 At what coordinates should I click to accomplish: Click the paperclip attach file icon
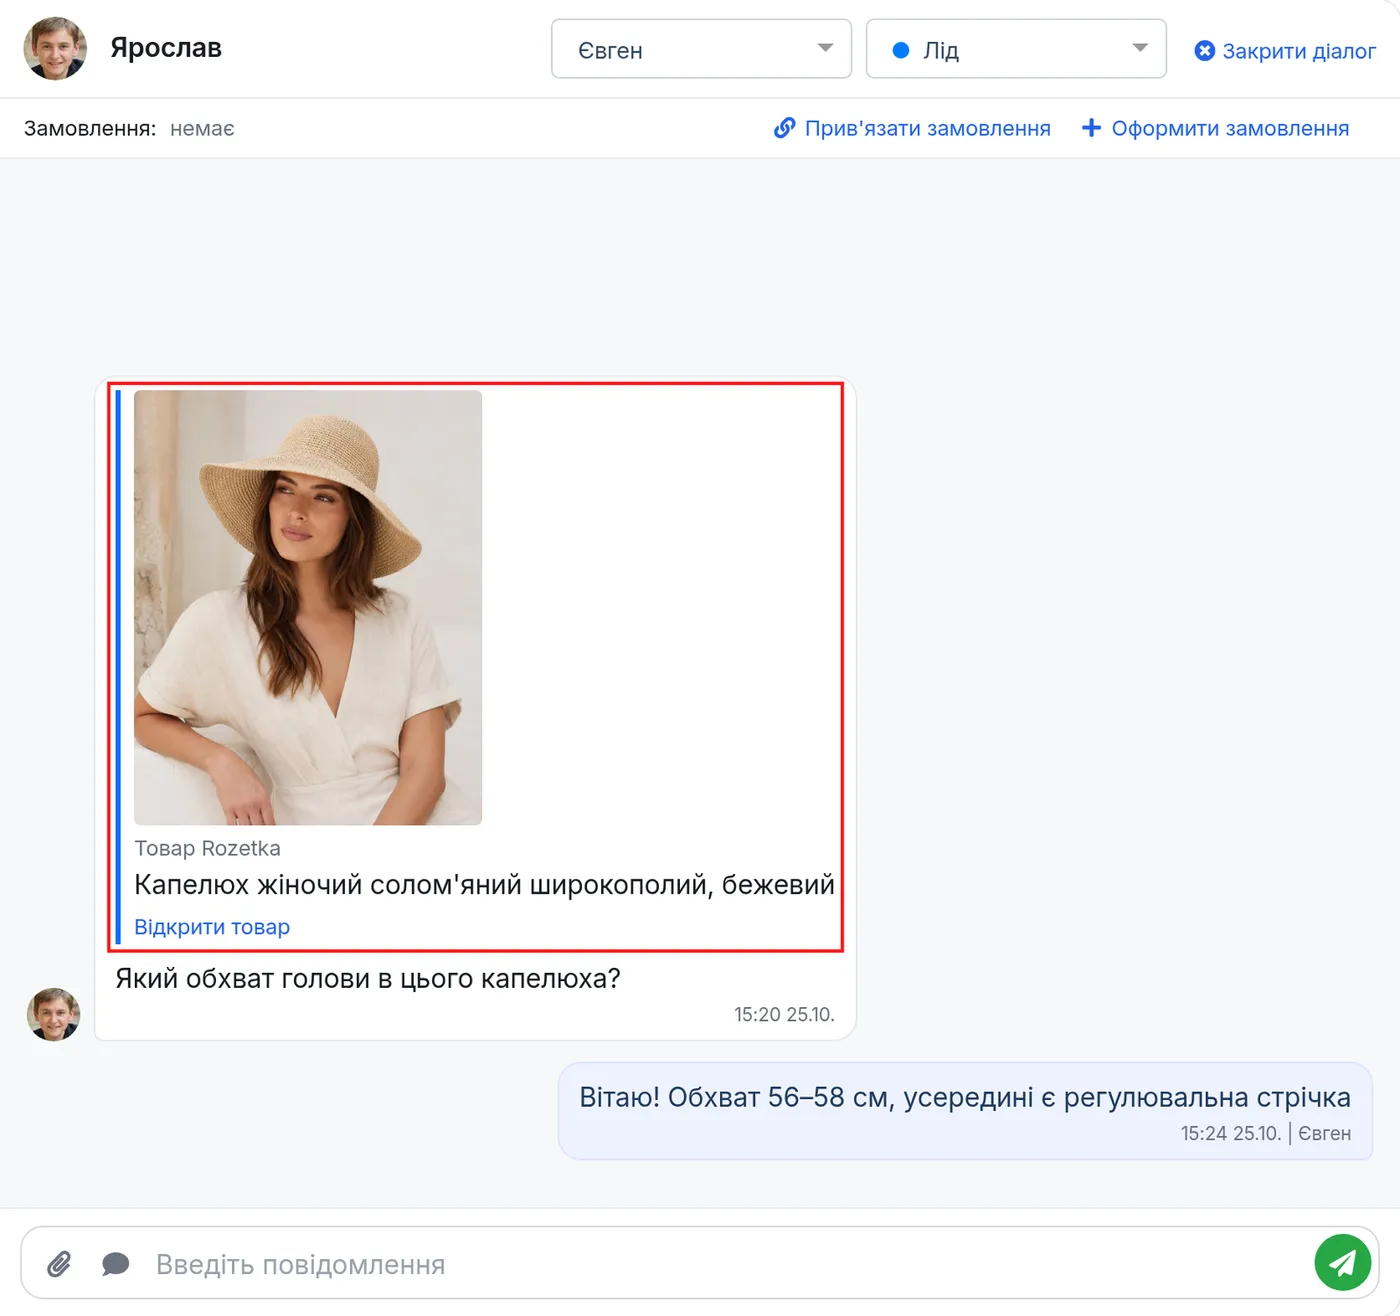coord(60,1264)
